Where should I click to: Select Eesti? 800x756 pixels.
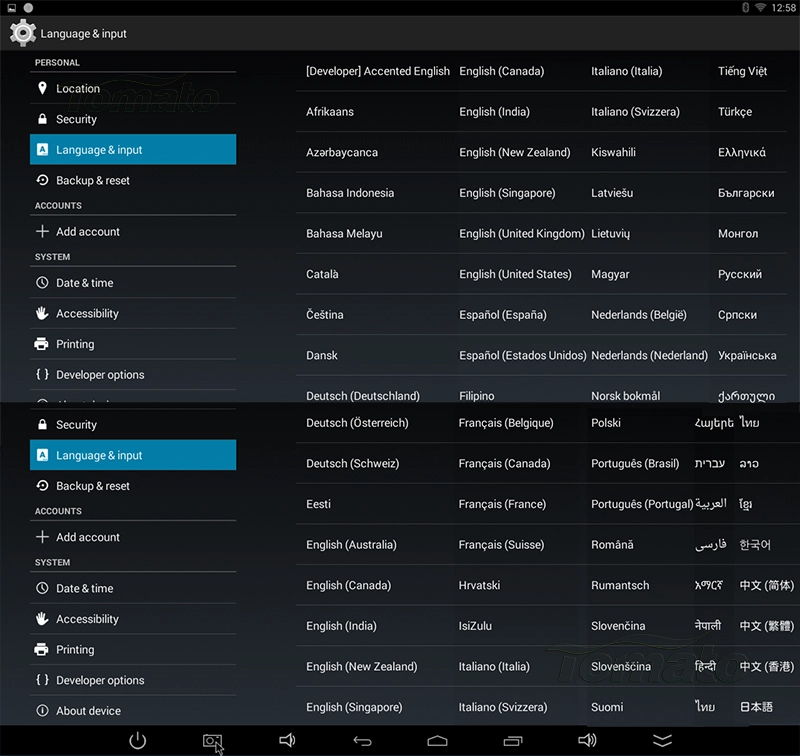tap(318, 504)
